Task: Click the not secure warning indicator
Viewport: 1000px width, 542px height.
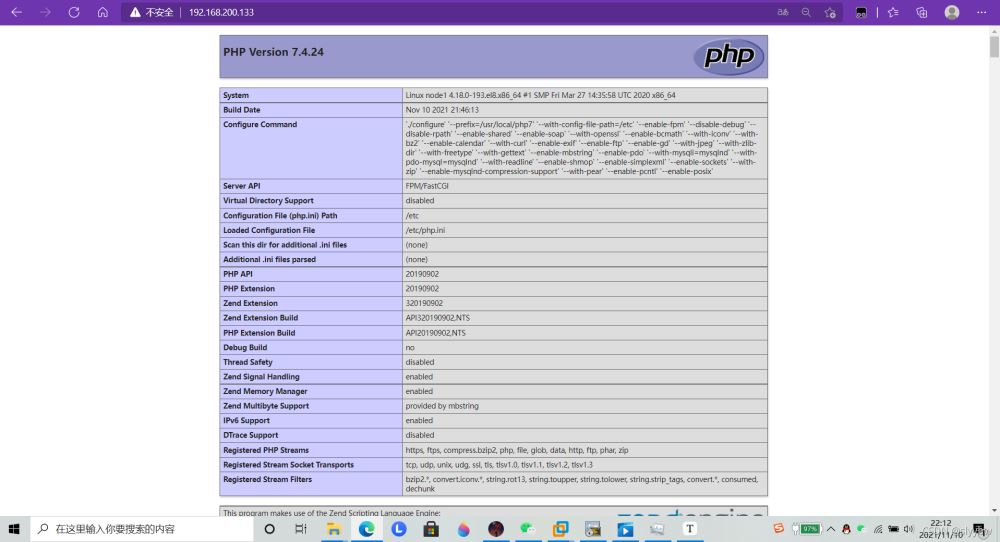Action: click(x=151, y=12)
